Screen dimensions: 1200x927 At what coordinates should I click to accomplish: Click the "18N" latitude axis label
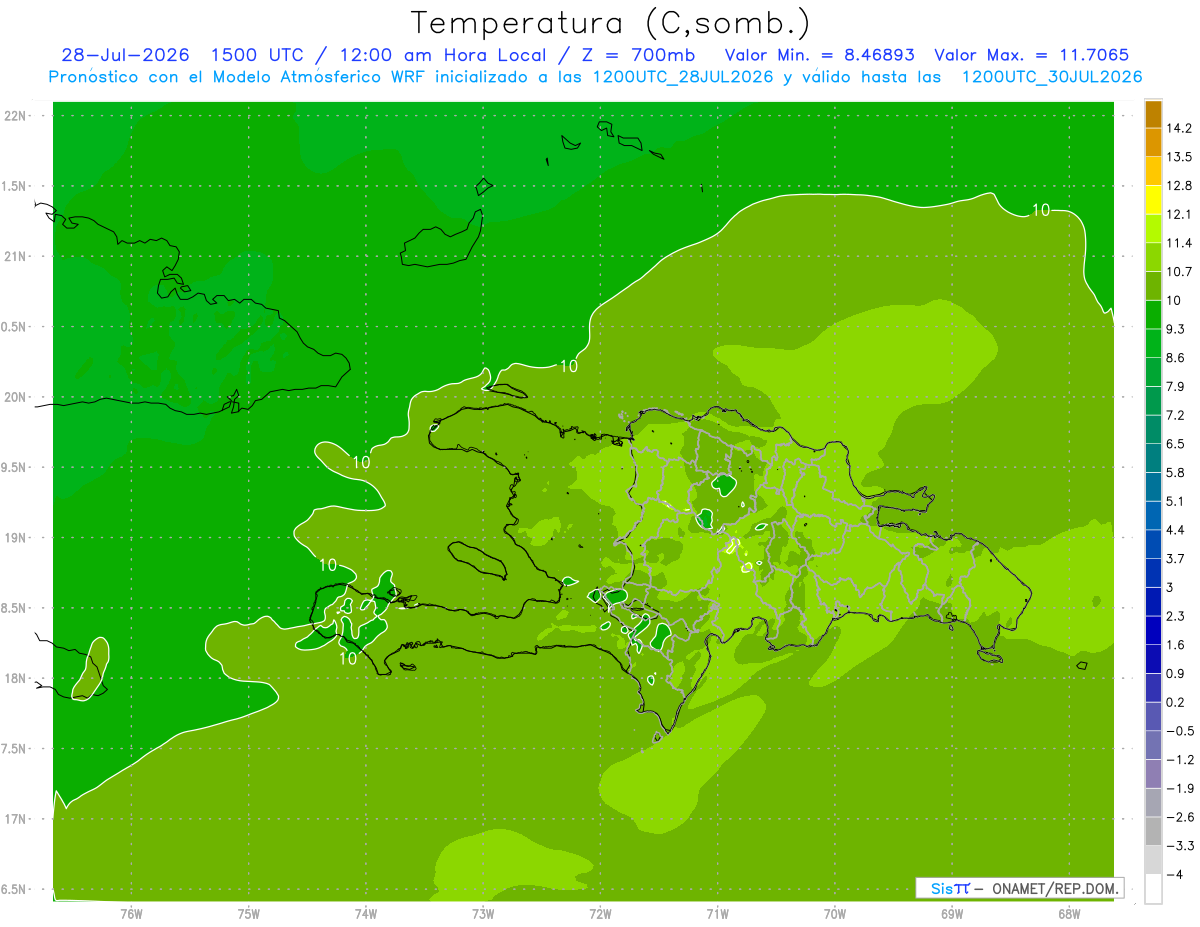coord(14,678)
